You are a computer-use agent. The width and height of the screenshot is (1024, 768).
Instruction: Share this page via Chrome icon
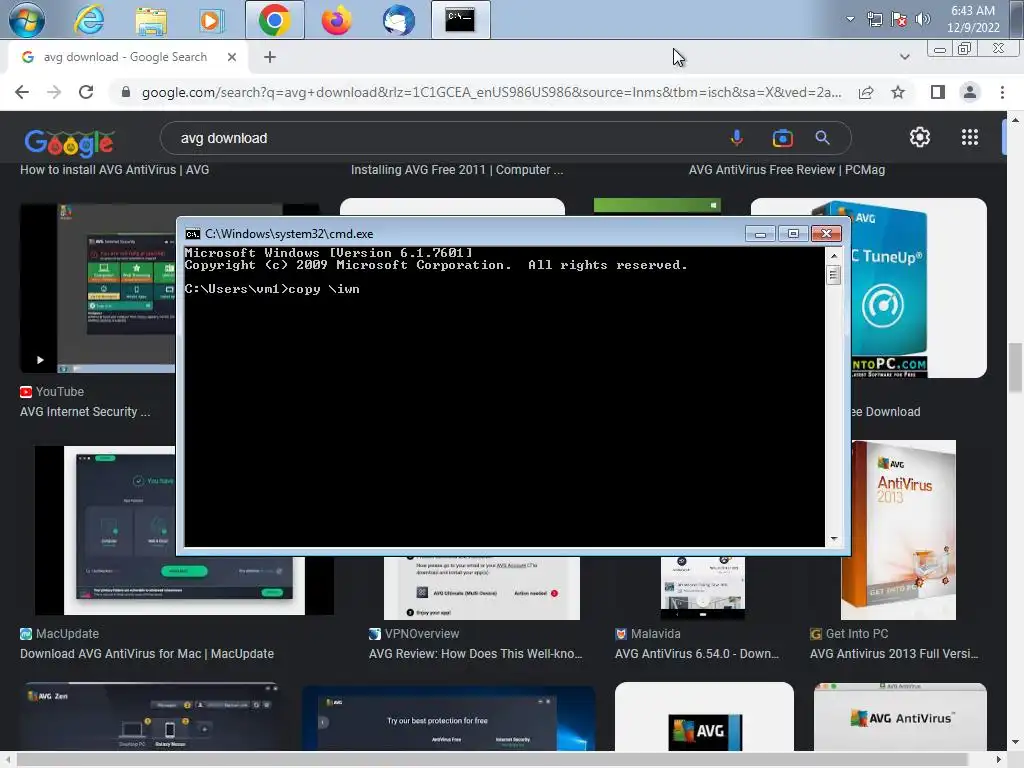(x=866, y=92)
